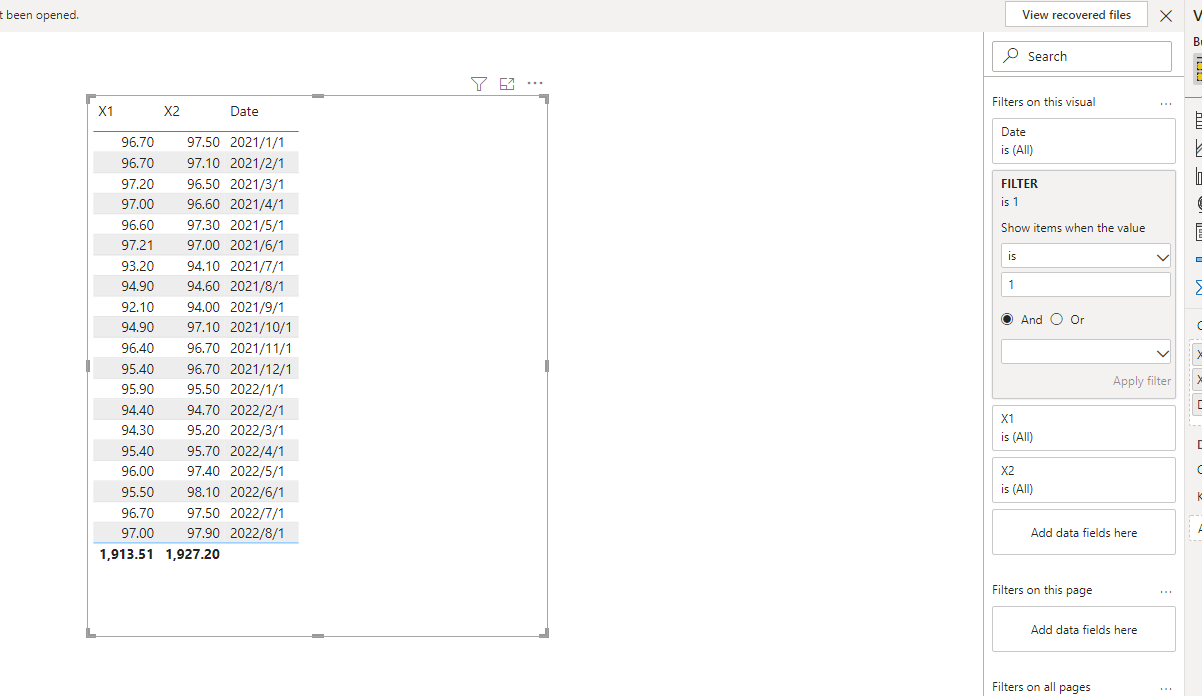
Task: Expand the X1 filter card
Action: coord(1084,428)
